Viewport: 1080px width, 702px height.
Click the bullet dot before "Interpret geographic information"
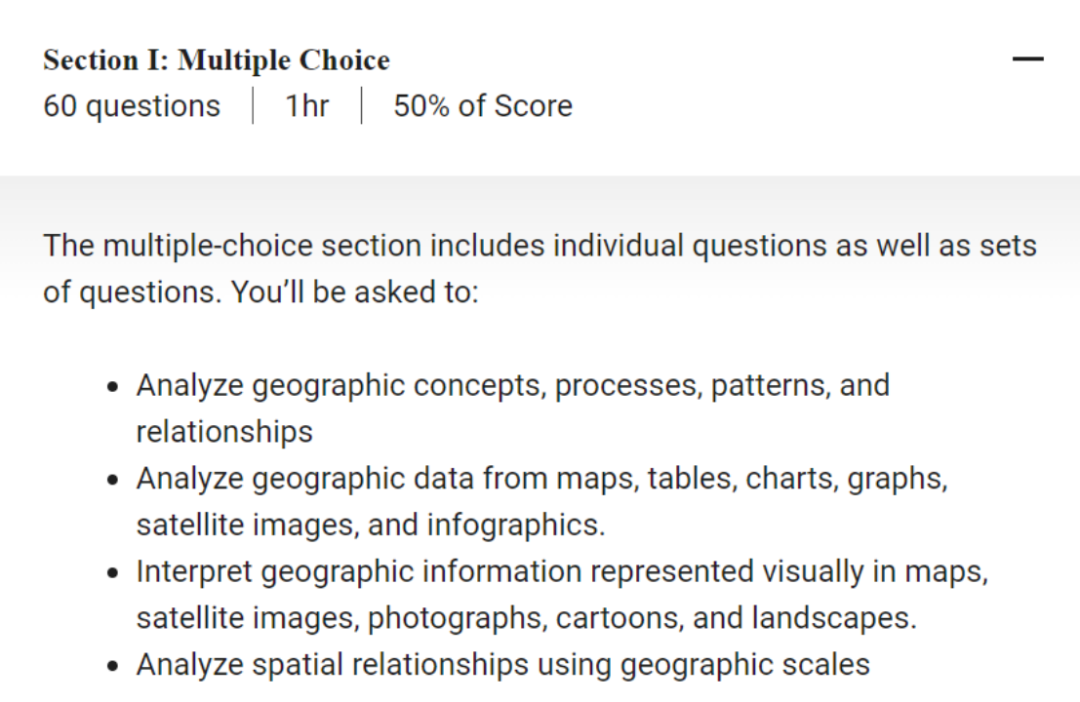pyautogui.click(x=117, y=573)
